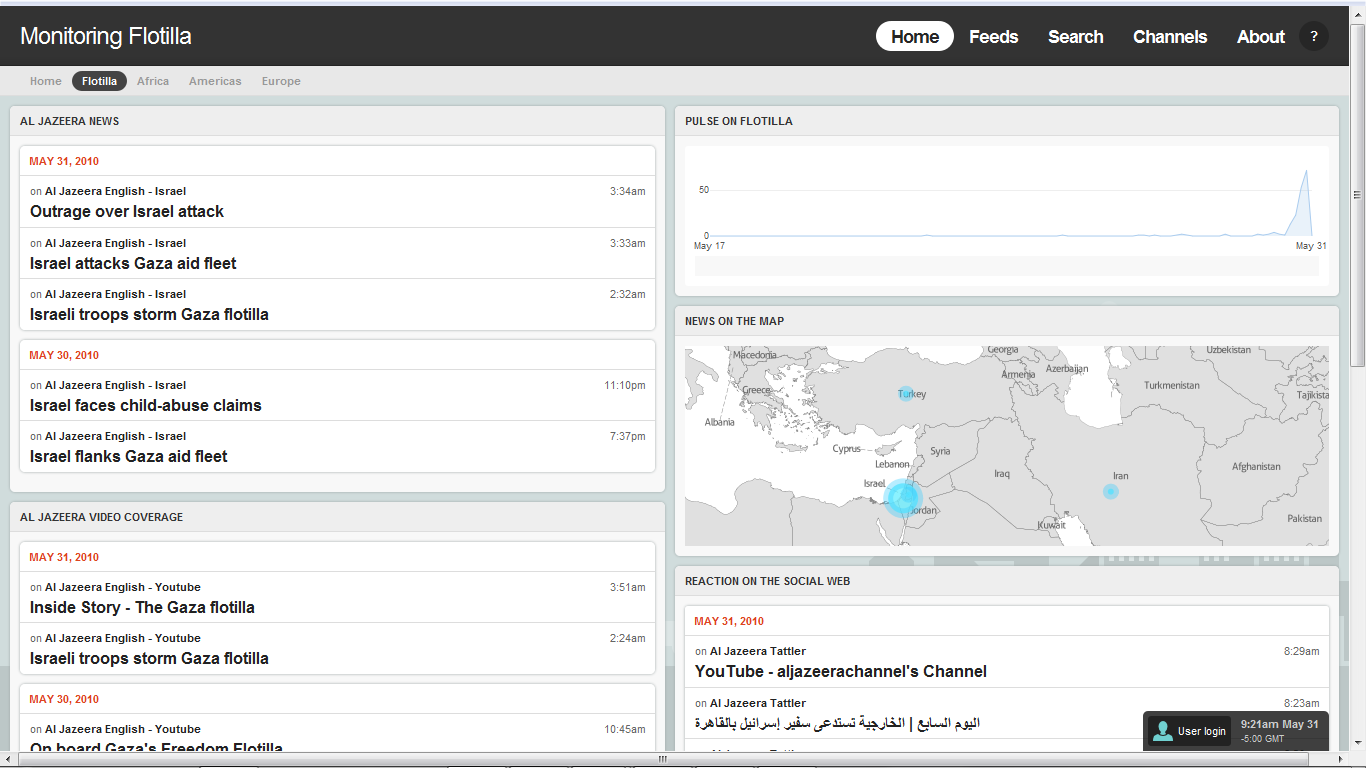Click the 'May 17' chart axis label
The width and height of the screenshot is (1366, 768).
(709, 246)
